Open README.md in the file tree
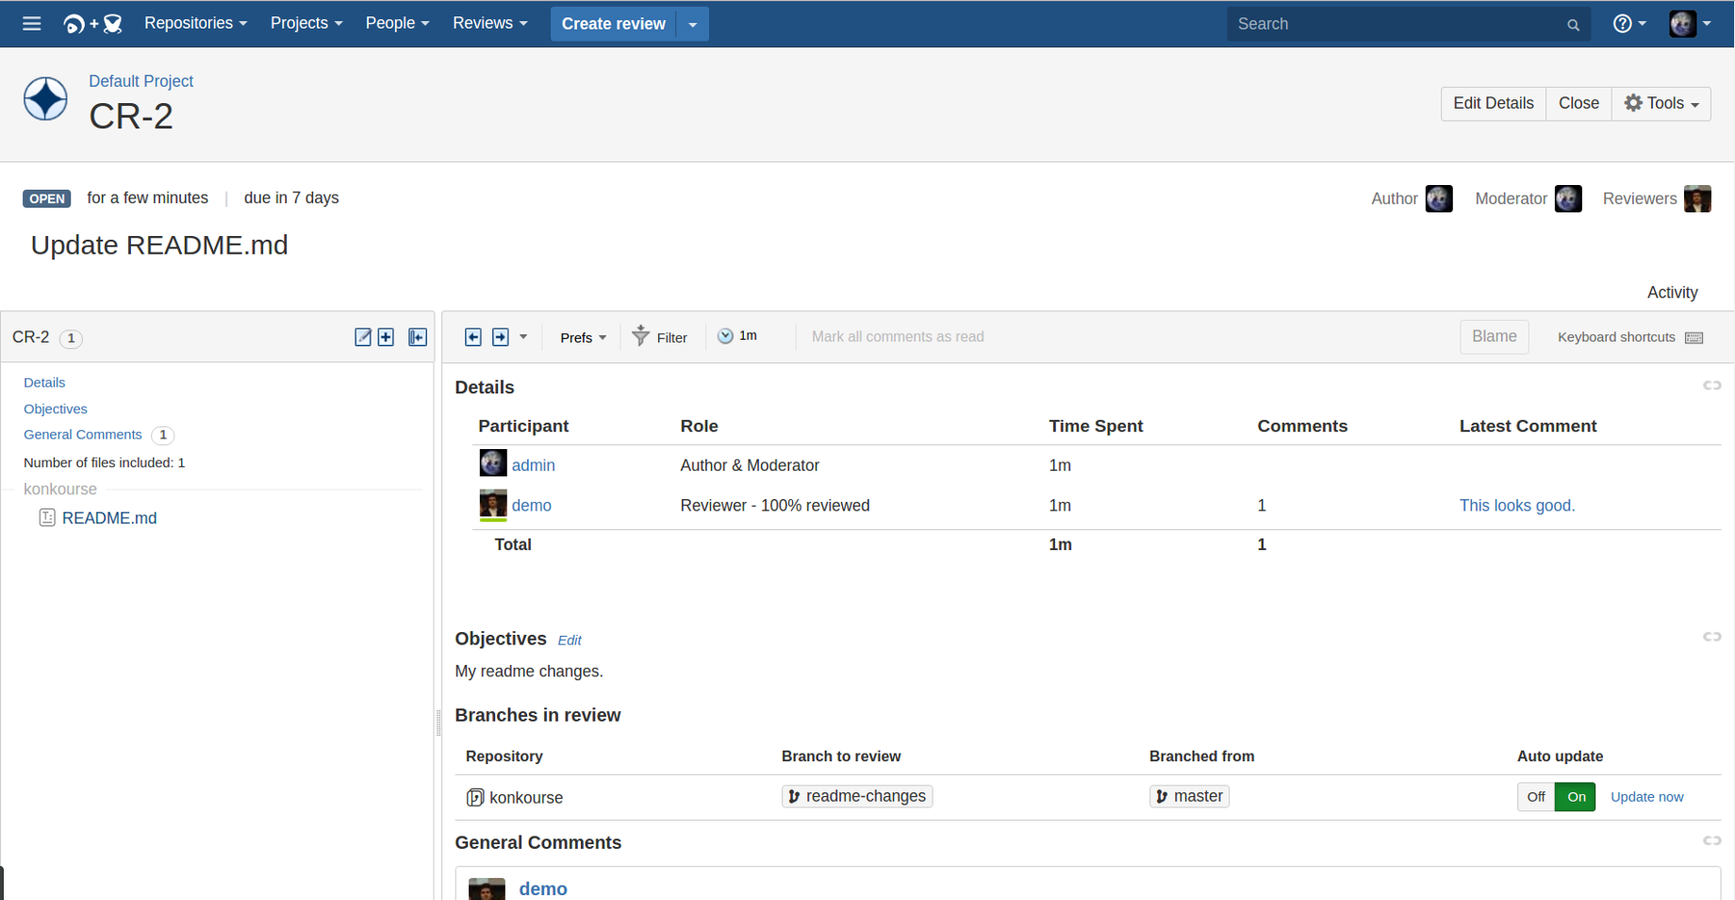Screen dimensions: 1735x900 click(109, 518)
